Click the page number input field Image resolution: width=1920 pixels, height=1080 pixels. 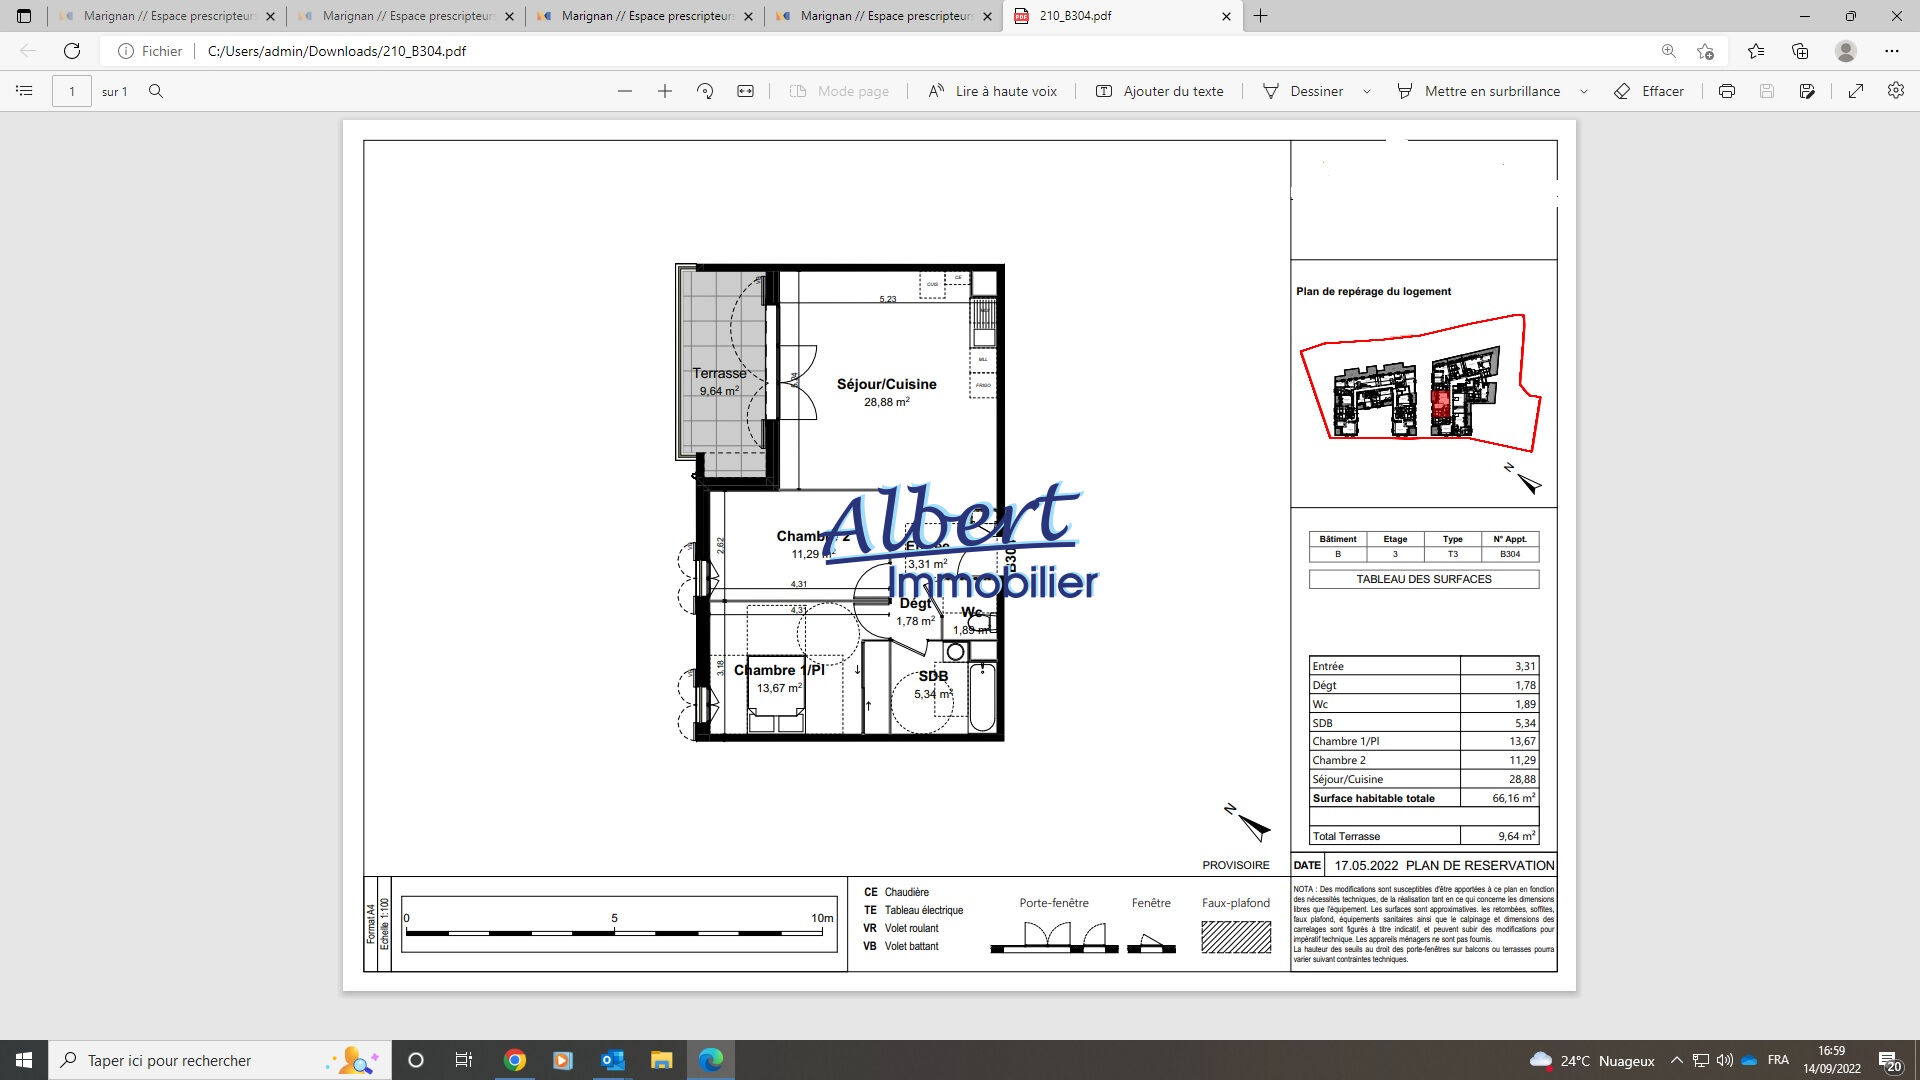click(72, 91)
